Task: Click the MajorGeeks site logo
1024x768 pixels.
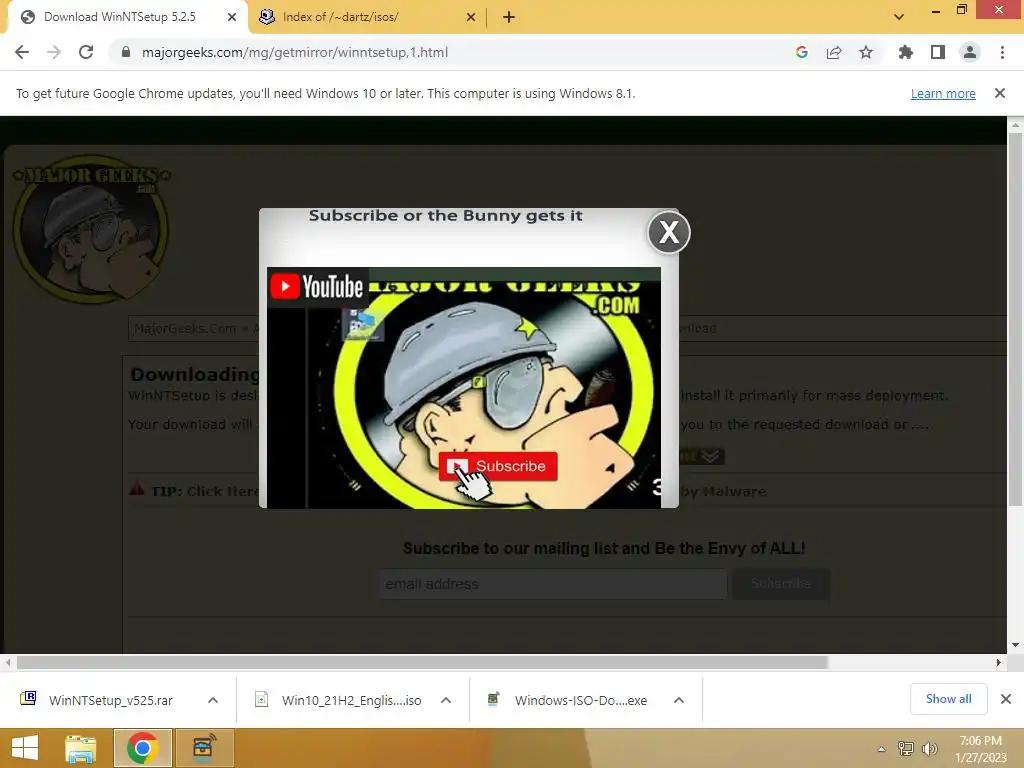Action: [91, 229]
